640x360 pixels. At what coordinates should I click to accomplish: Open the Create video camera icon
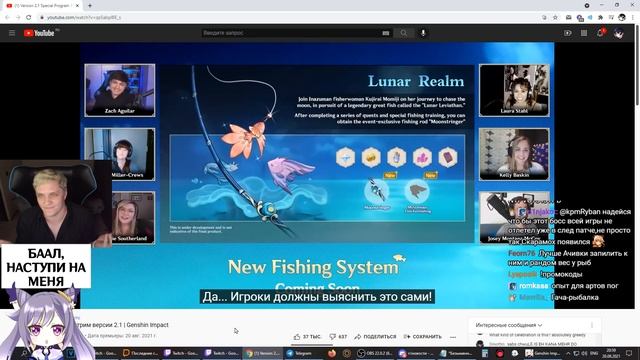tap(567, 33)
